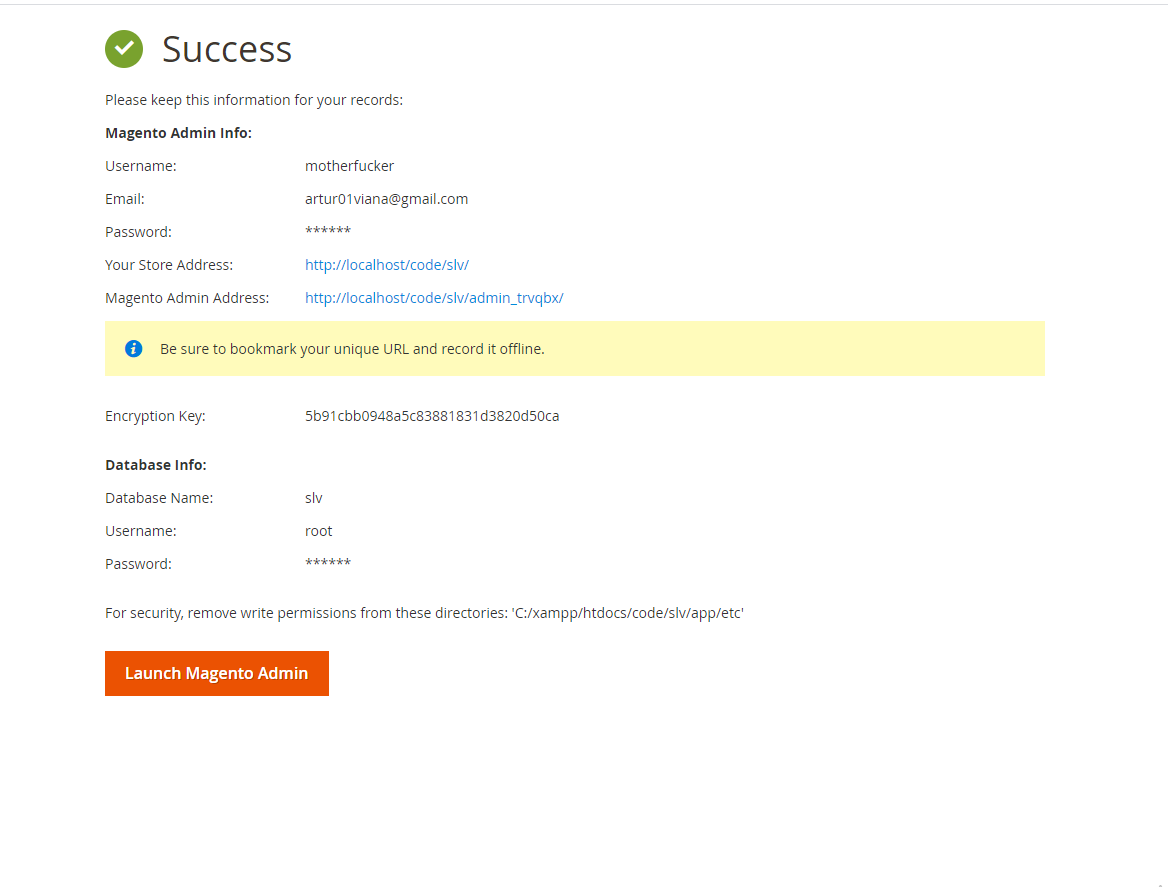Click the write permissions security message

[424, 613]
